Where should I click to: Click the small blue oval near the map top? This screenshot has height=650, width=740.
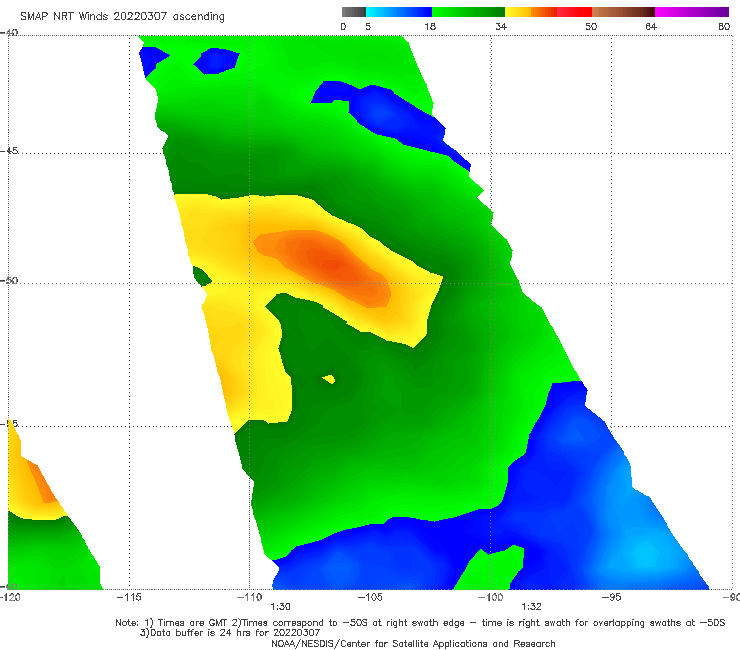[217, 61]
